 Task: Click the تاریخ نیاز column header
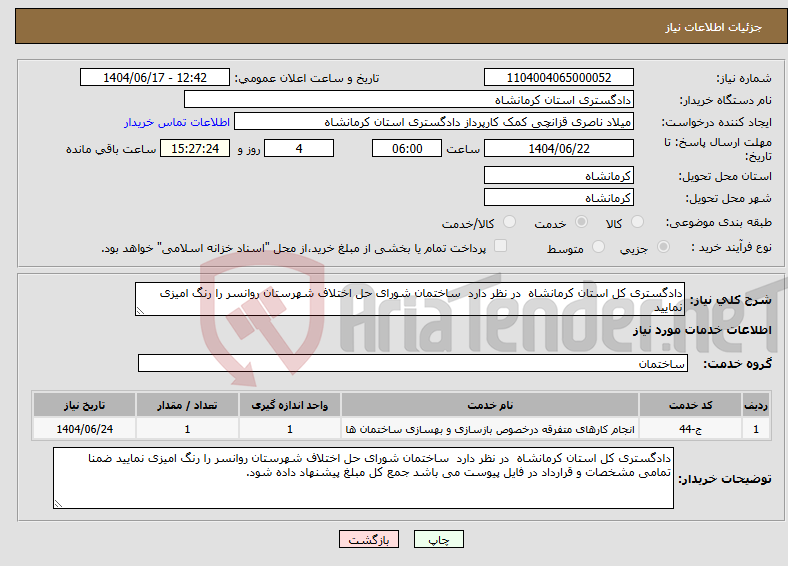(84, 405)
